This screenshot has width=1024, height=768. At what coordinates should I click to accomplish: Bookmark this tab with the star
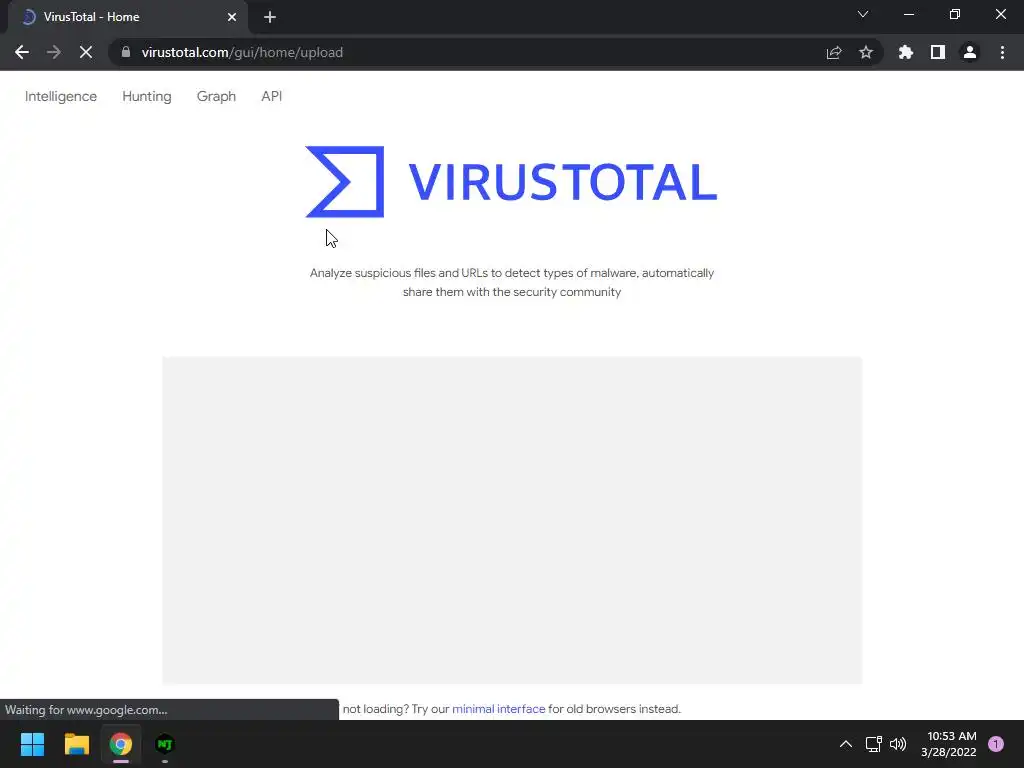(x=866, y=52)
